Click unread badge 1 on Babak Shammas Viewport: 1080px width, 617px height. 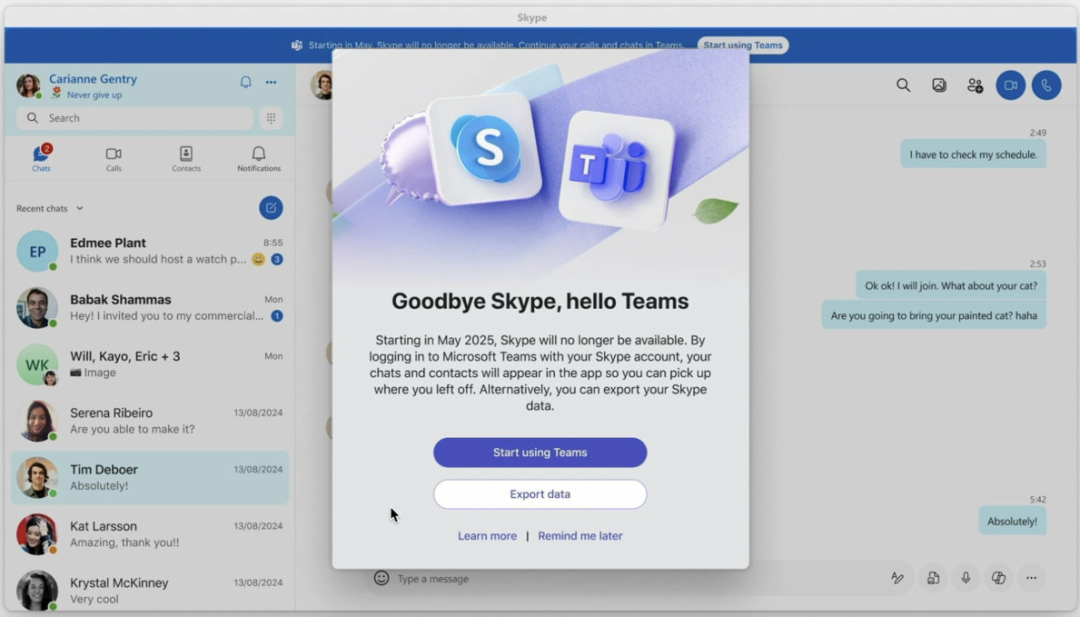click(277, 316)
